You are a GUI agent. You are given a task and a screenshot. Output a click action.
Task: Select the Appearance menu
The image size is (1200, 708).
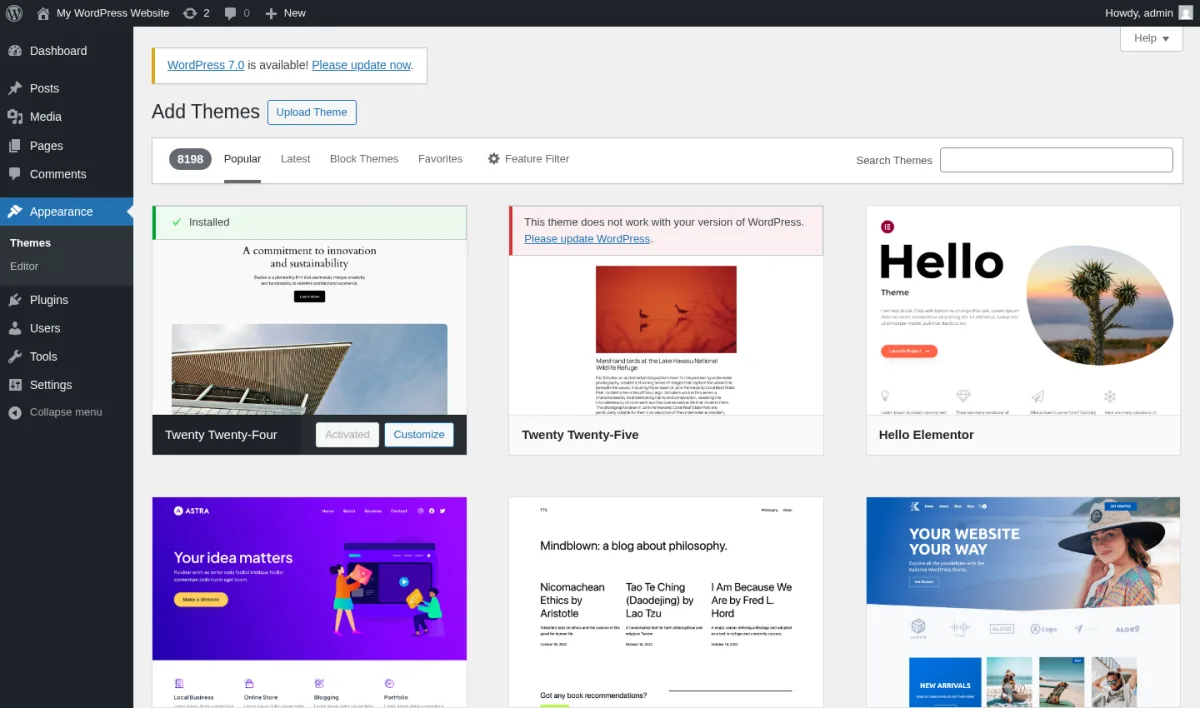click(66, 212)
